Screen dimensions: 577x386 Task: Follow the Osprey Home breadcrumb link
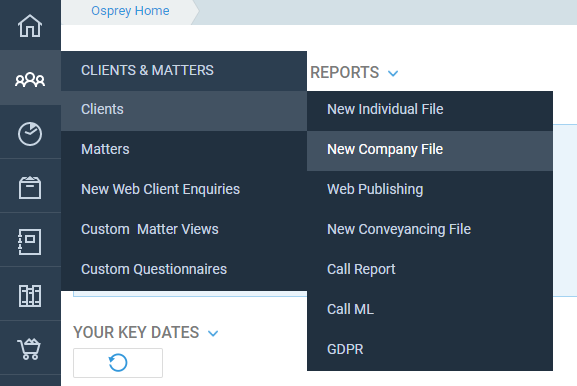(130, 11)
